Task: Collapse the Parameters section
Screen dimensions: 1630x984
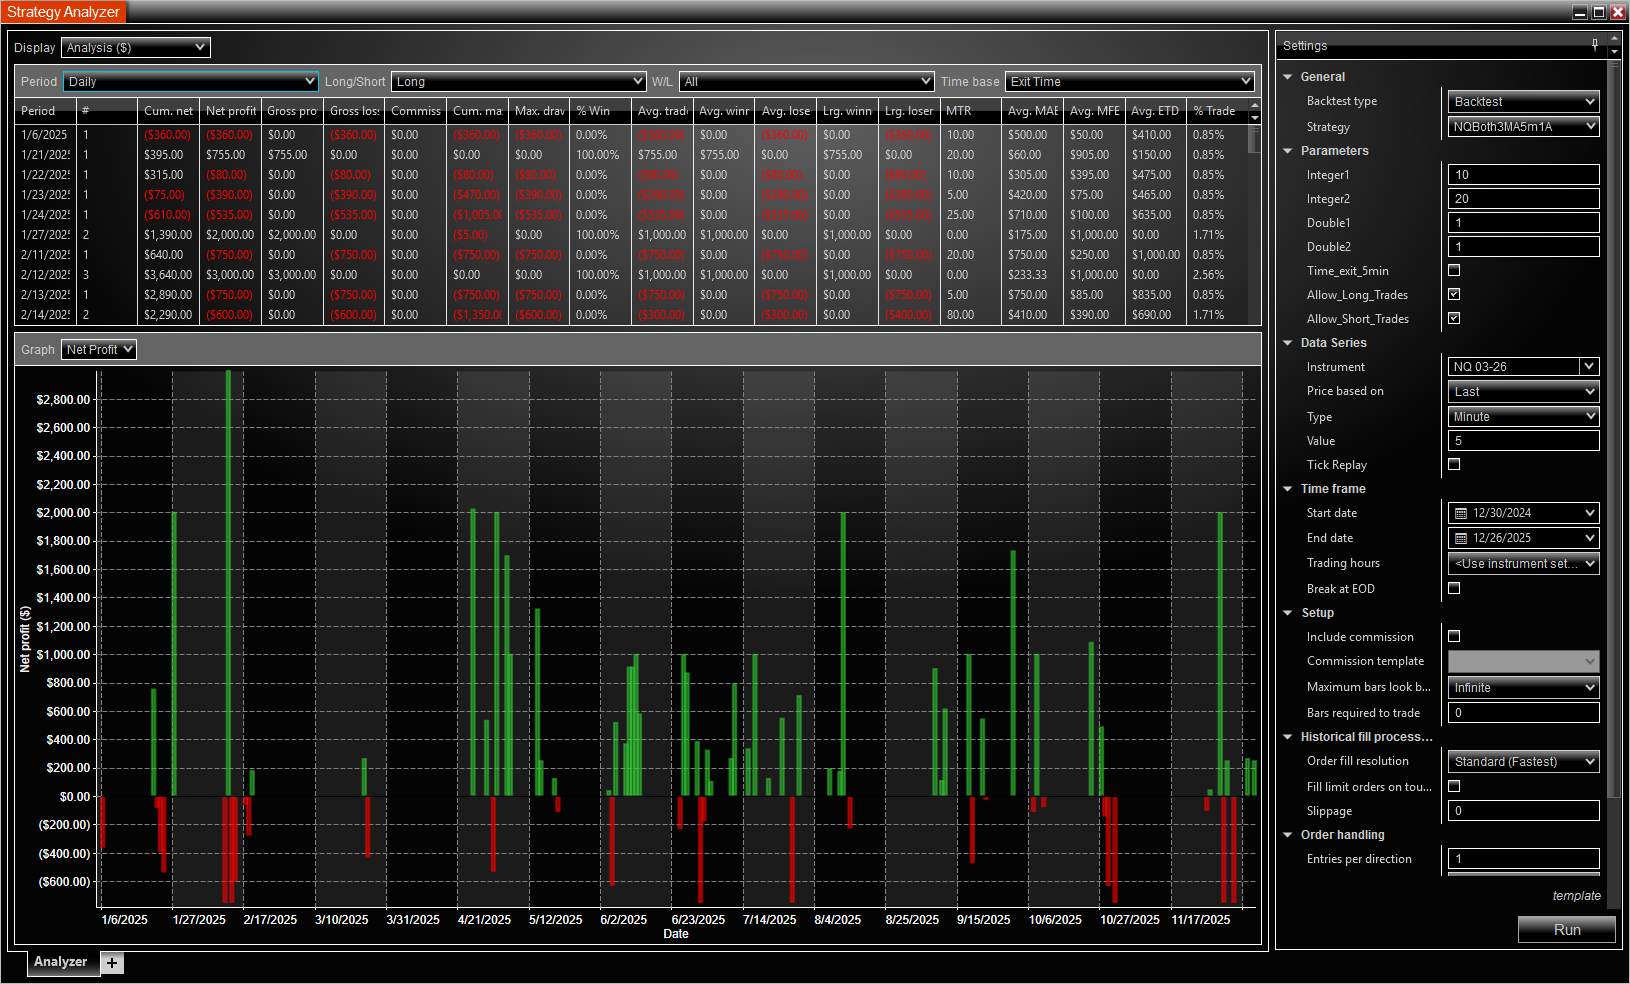Action: 1288,151
